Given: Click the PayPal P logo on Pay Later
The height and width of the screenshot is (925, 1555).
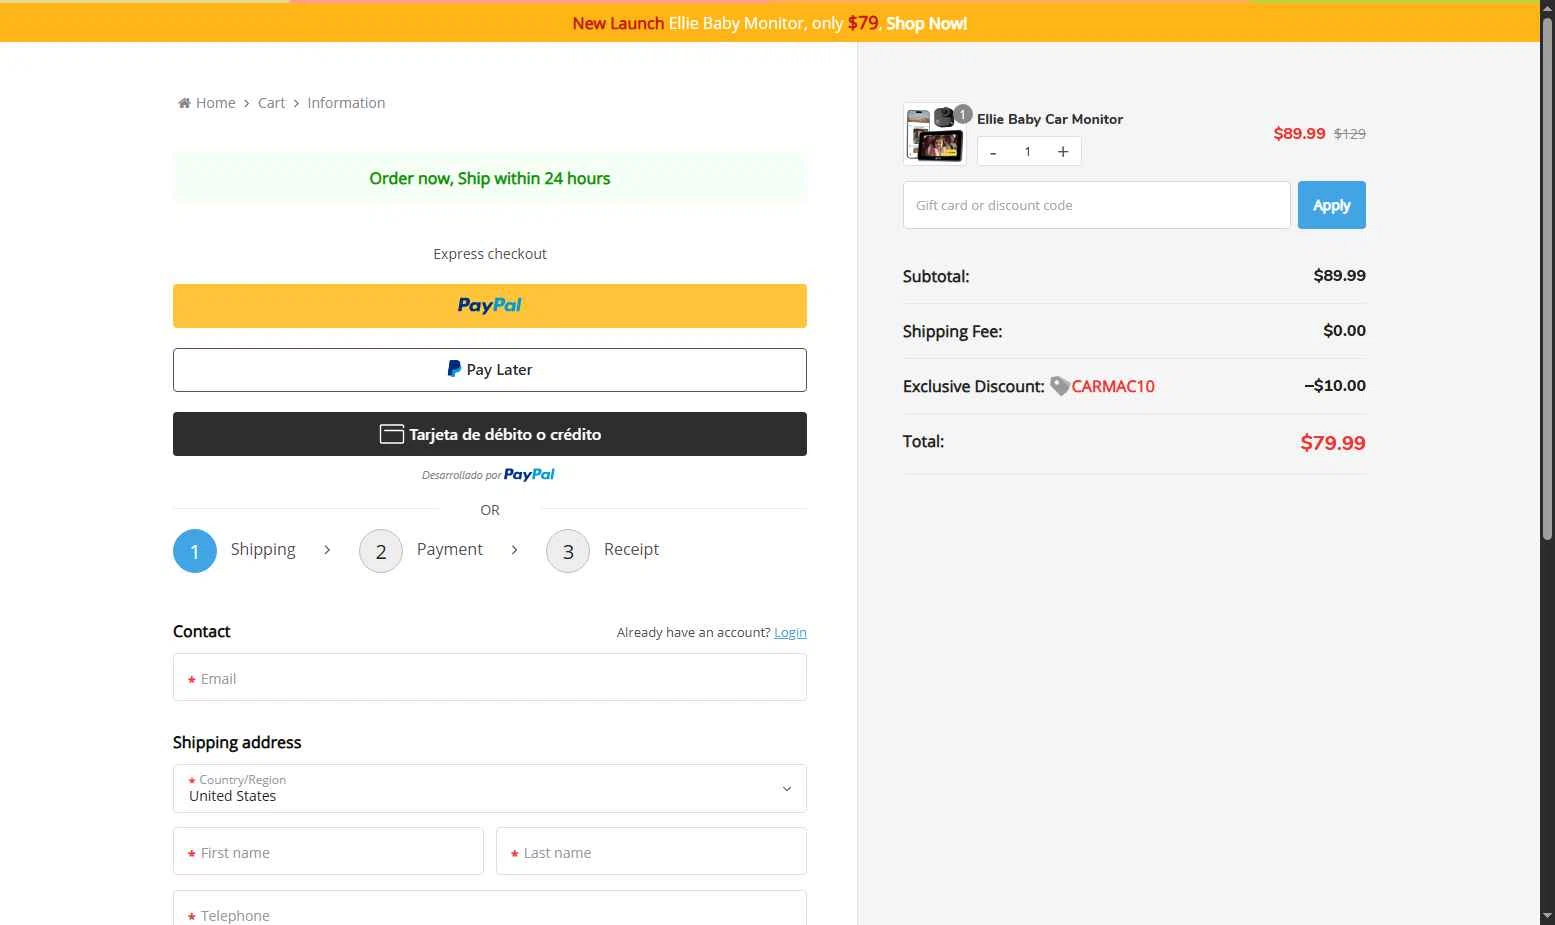Looking at the screenshot, I should (454, 369).
